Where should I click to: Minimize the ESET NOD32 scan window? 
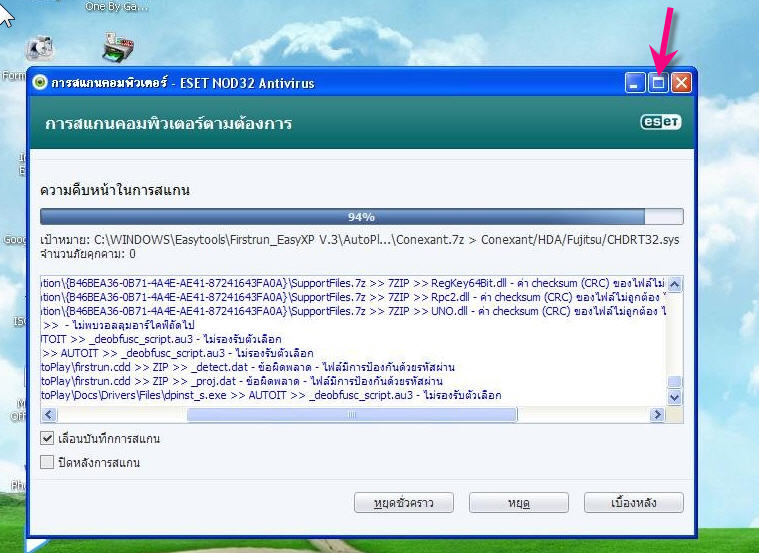tap(635, 83)
